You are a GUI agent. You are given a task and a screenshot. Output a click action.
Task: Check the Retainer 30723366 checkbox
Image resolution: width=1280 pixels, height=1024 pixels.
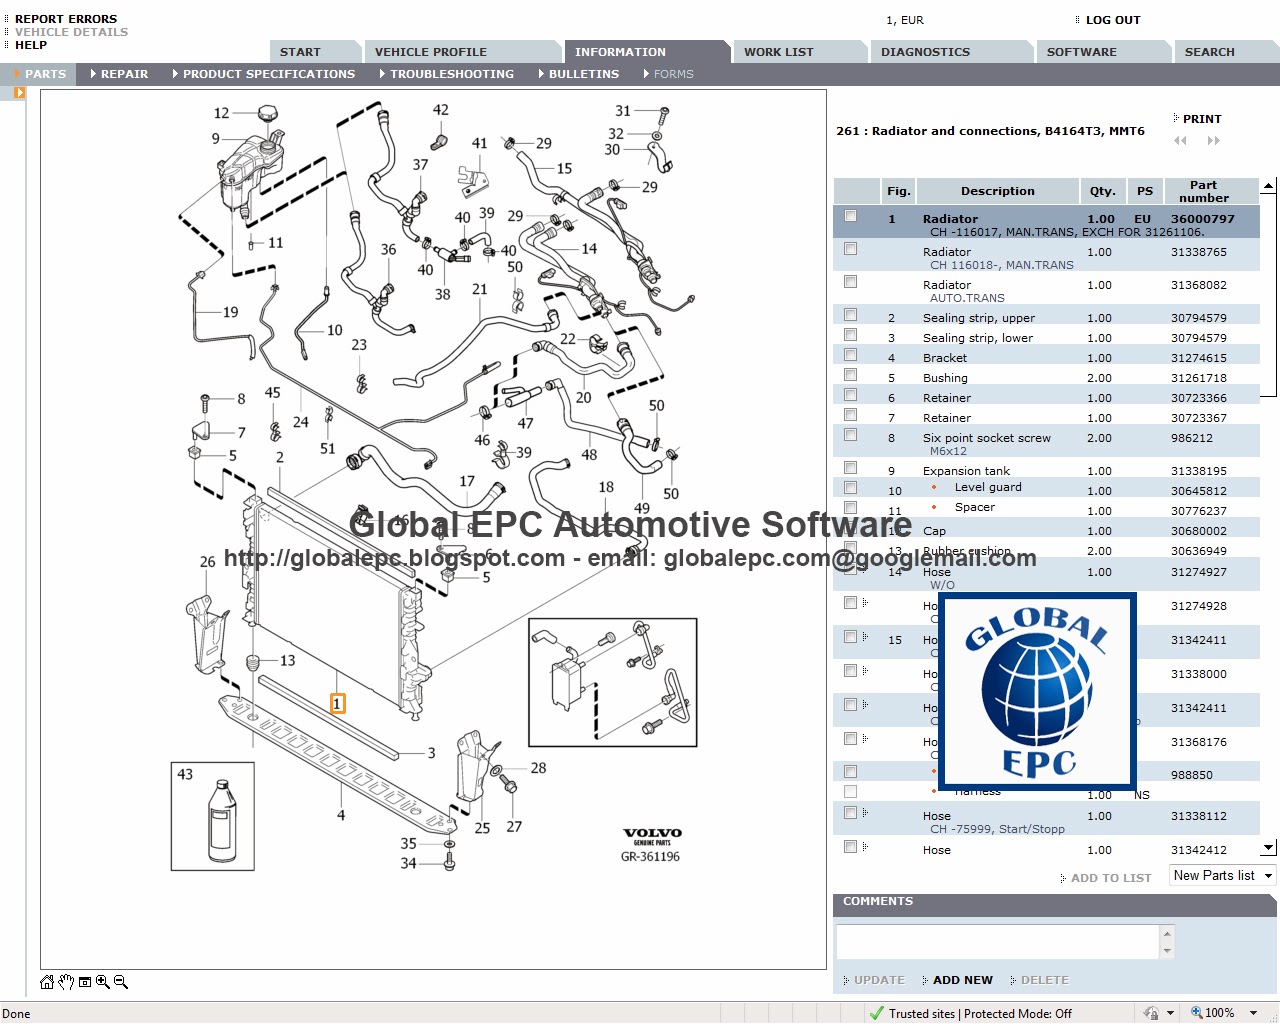850,395
